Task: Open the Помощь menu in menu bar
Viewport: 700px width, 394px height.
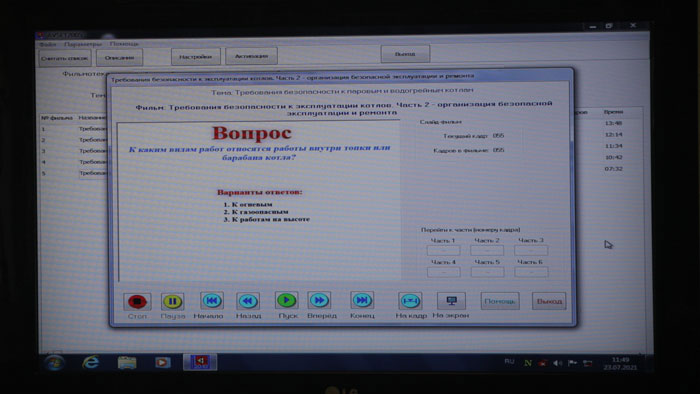Action: (x=124, y=44)
